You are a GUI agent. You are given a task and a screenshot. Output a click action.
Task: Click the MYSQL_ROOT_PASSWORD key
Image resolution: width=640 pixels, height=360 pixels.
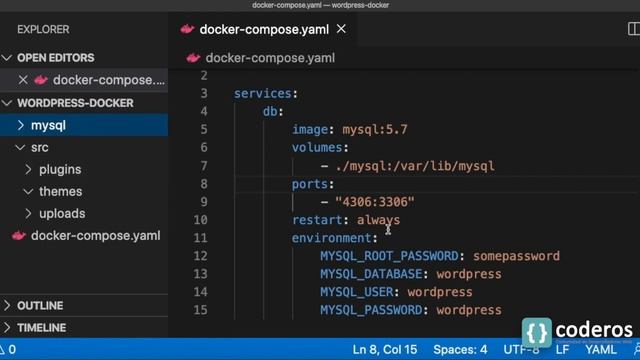point(389,256)
